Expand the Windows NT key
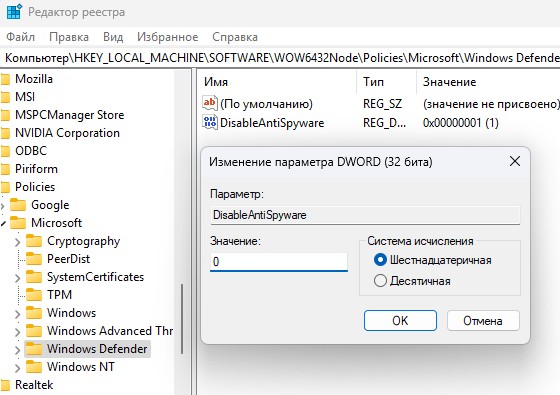The image size is (560, 395). coord(18,368)
